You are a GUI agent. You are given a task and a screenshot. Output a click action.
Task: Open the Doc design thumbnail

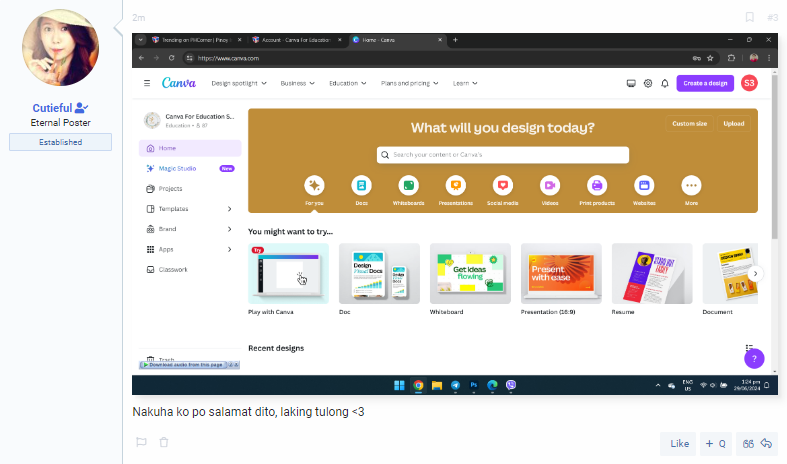pos(379,274)
